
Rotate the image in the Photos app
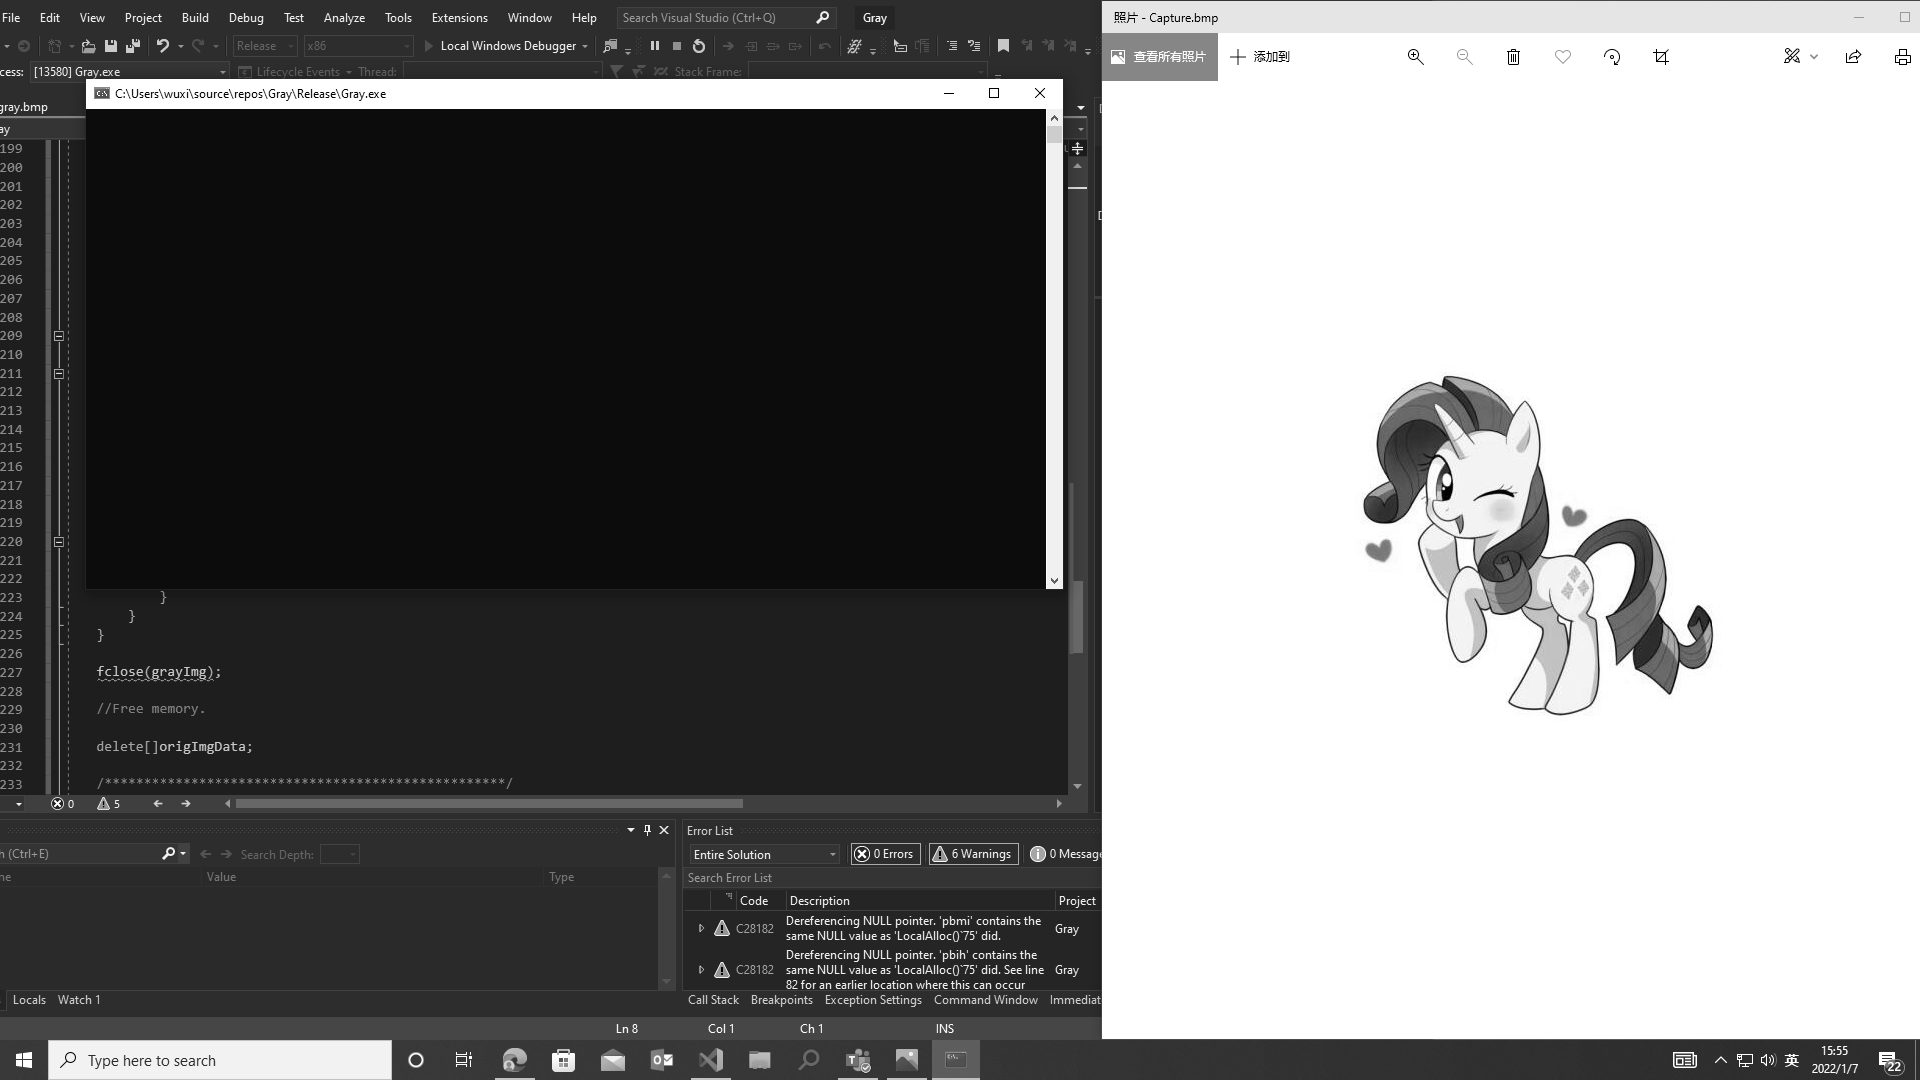tap(1612, 57)
